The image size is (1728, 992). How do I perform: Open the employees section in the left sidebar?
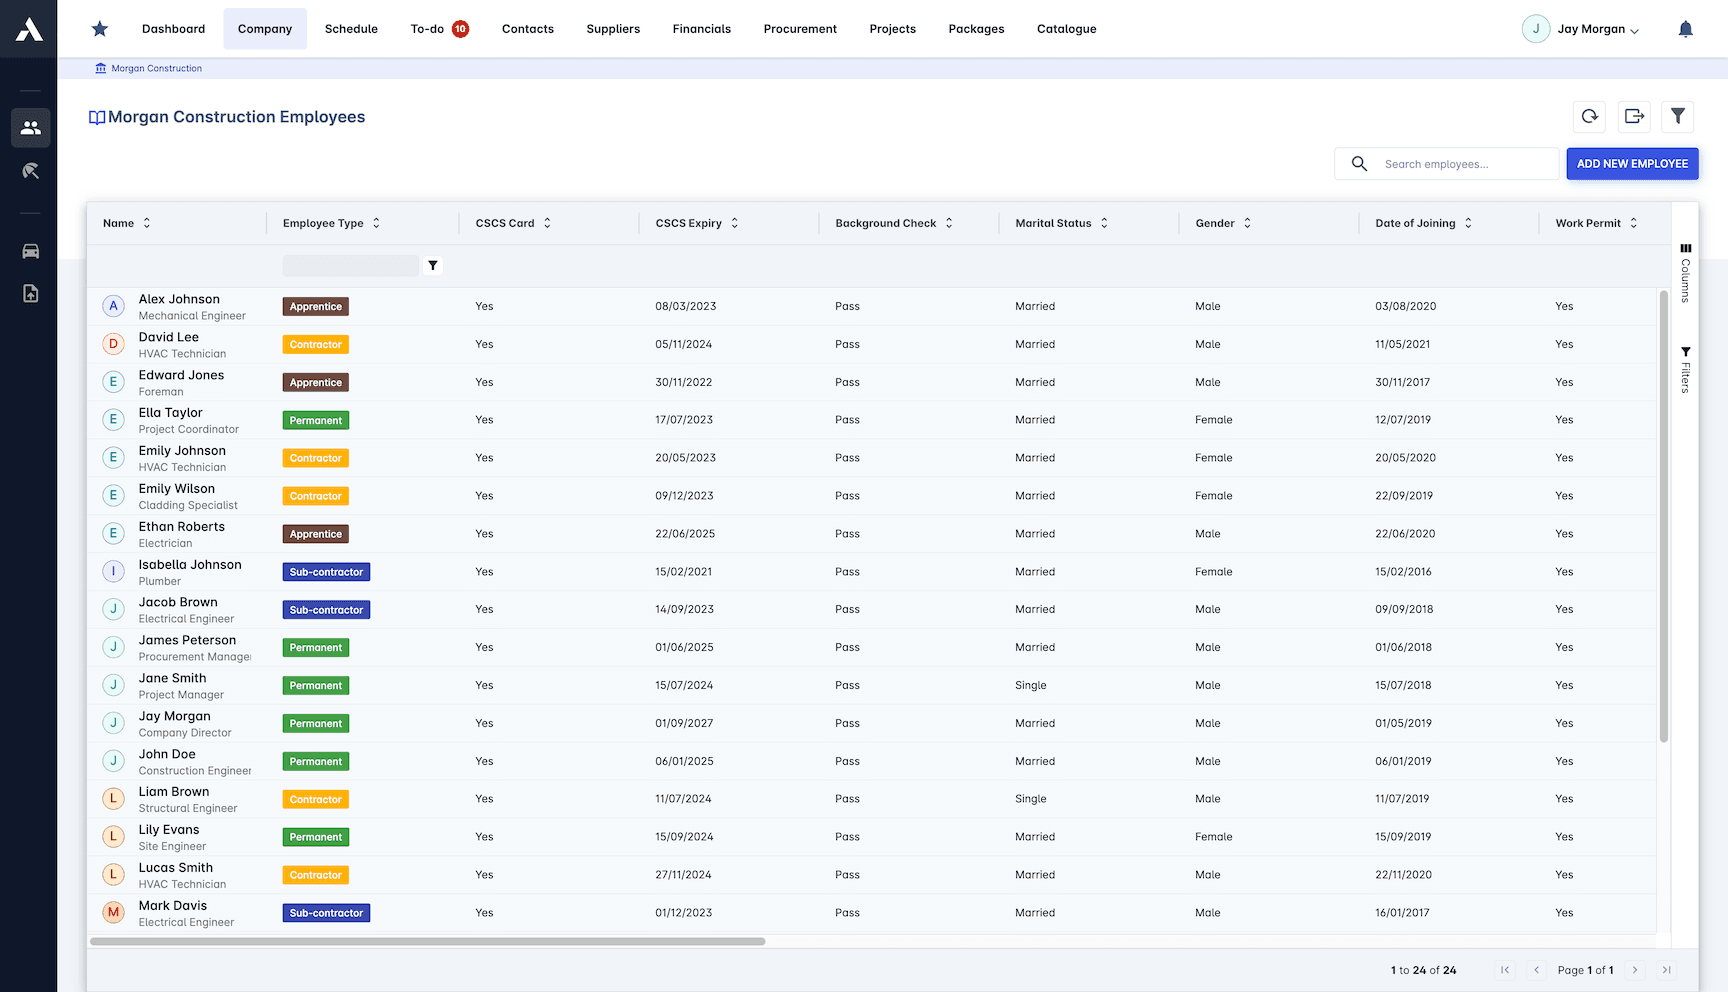click(x=30, y=128)
